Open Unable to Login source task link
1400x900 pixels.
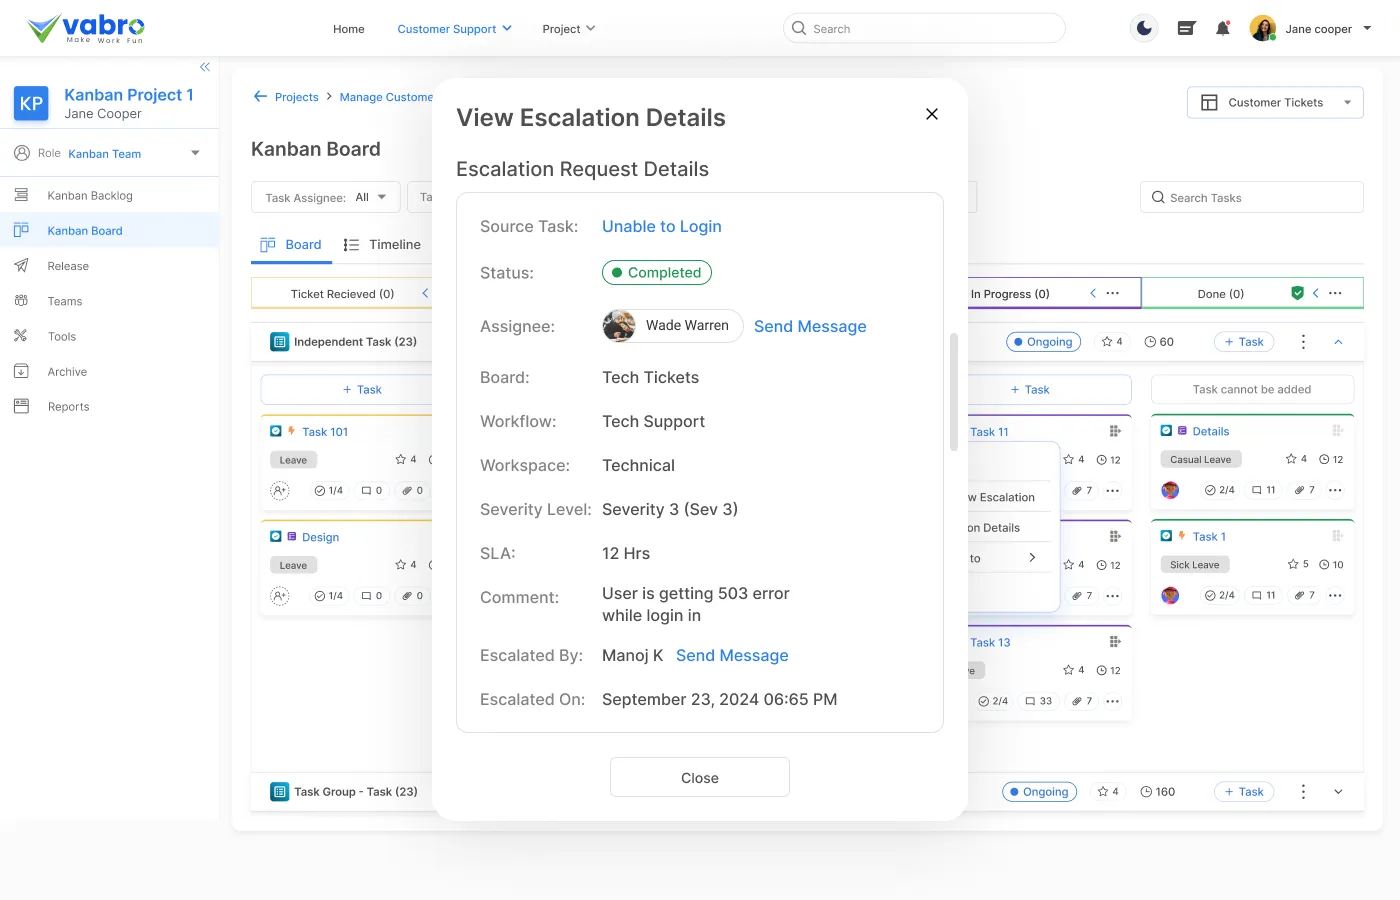pos(661,227)
